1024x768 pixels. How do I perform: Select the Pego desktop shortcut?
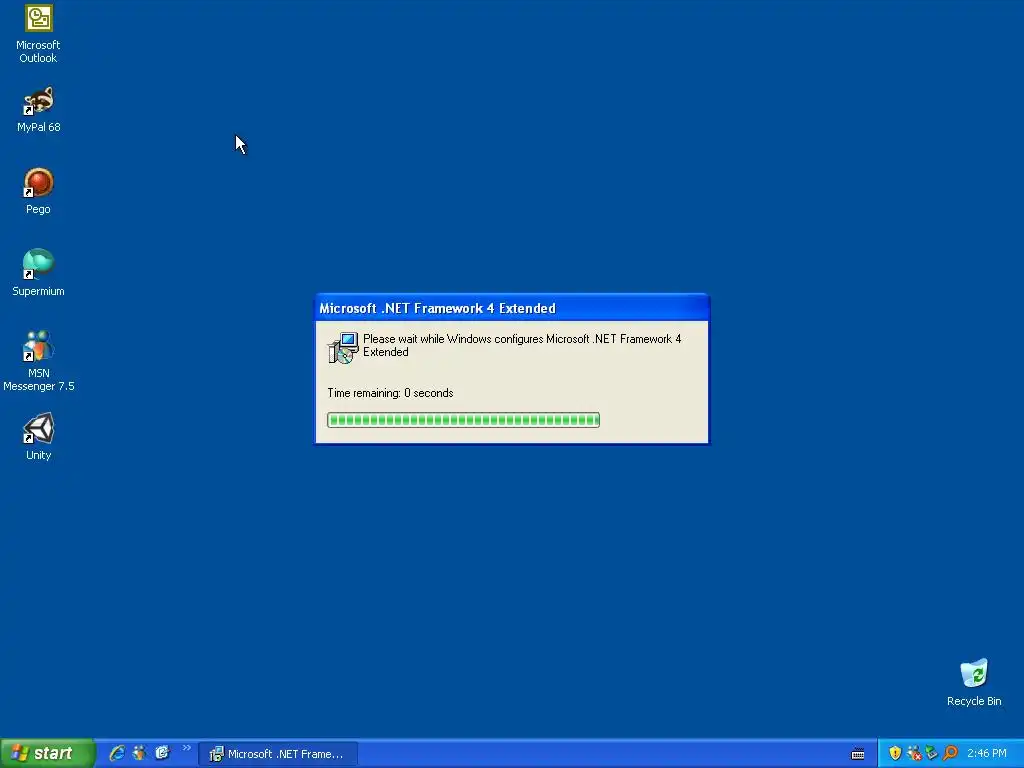[x=38, y=191]
